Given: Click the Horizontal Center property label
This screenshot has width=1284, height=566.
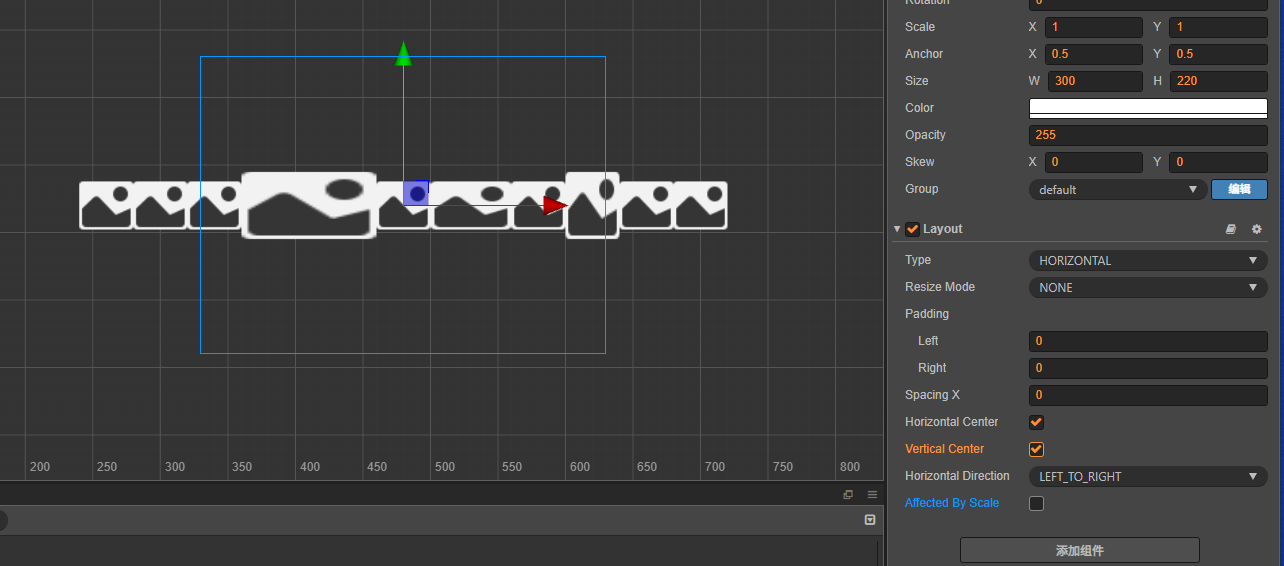Looking at the screenshot, I should [x=952, y=422].
